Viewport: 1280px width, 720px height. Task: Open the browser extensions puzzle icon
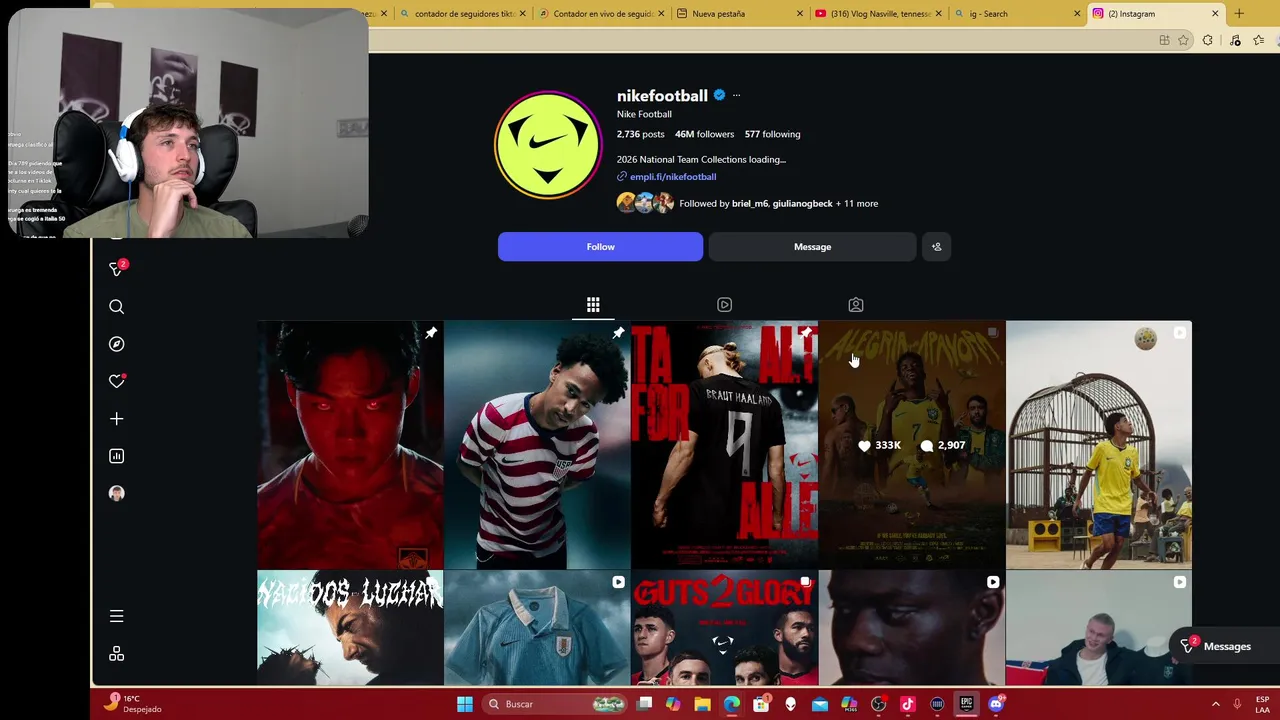[1208, 40]
